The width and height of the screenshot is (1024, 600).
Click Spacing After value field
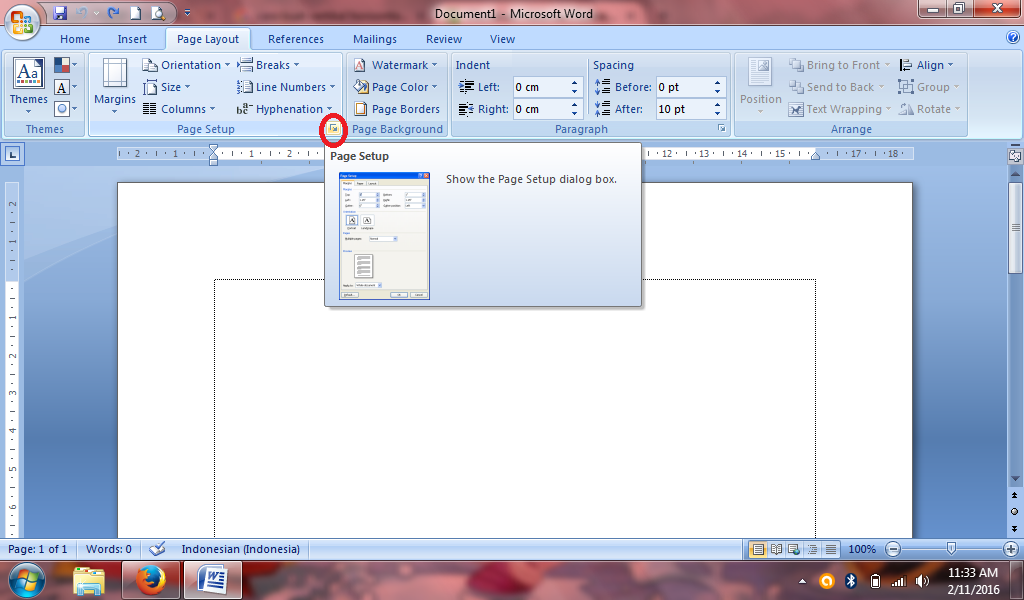pos(684,109)
